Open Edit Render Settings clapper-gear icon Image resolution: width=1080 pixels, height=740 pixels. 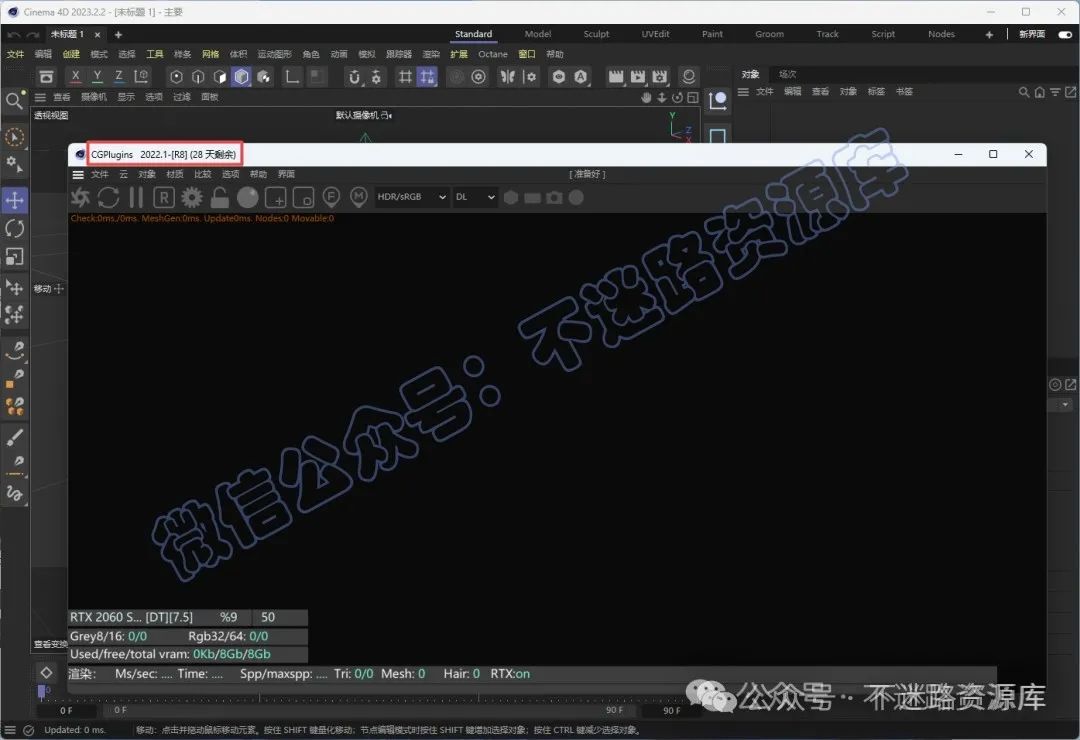(660, 77)
